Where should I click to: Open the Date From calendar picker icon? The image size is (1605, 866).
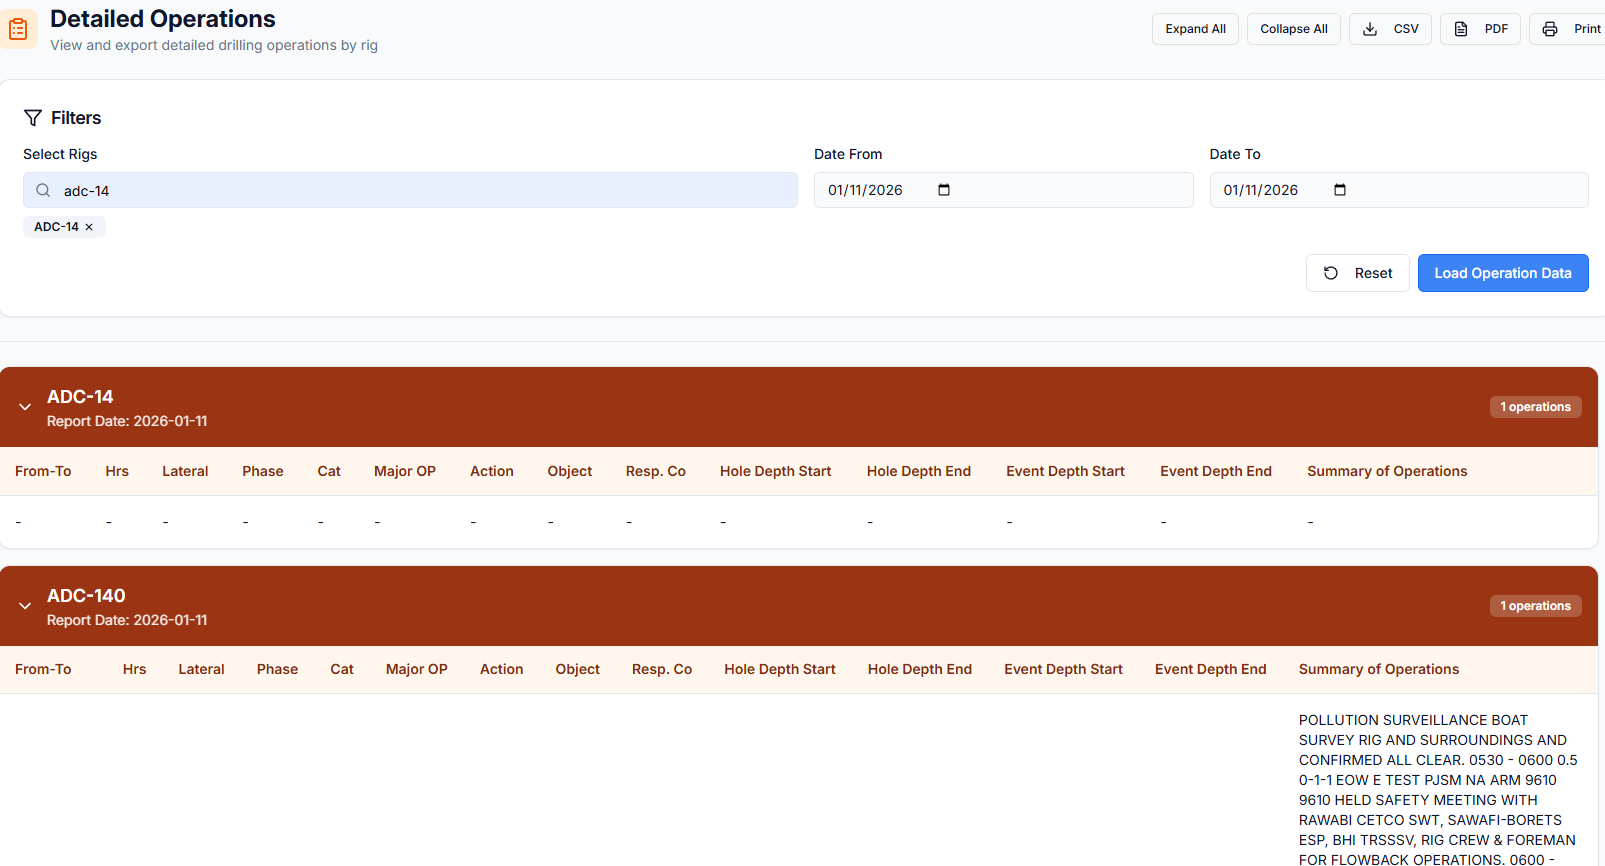click(x=944, y=190)
